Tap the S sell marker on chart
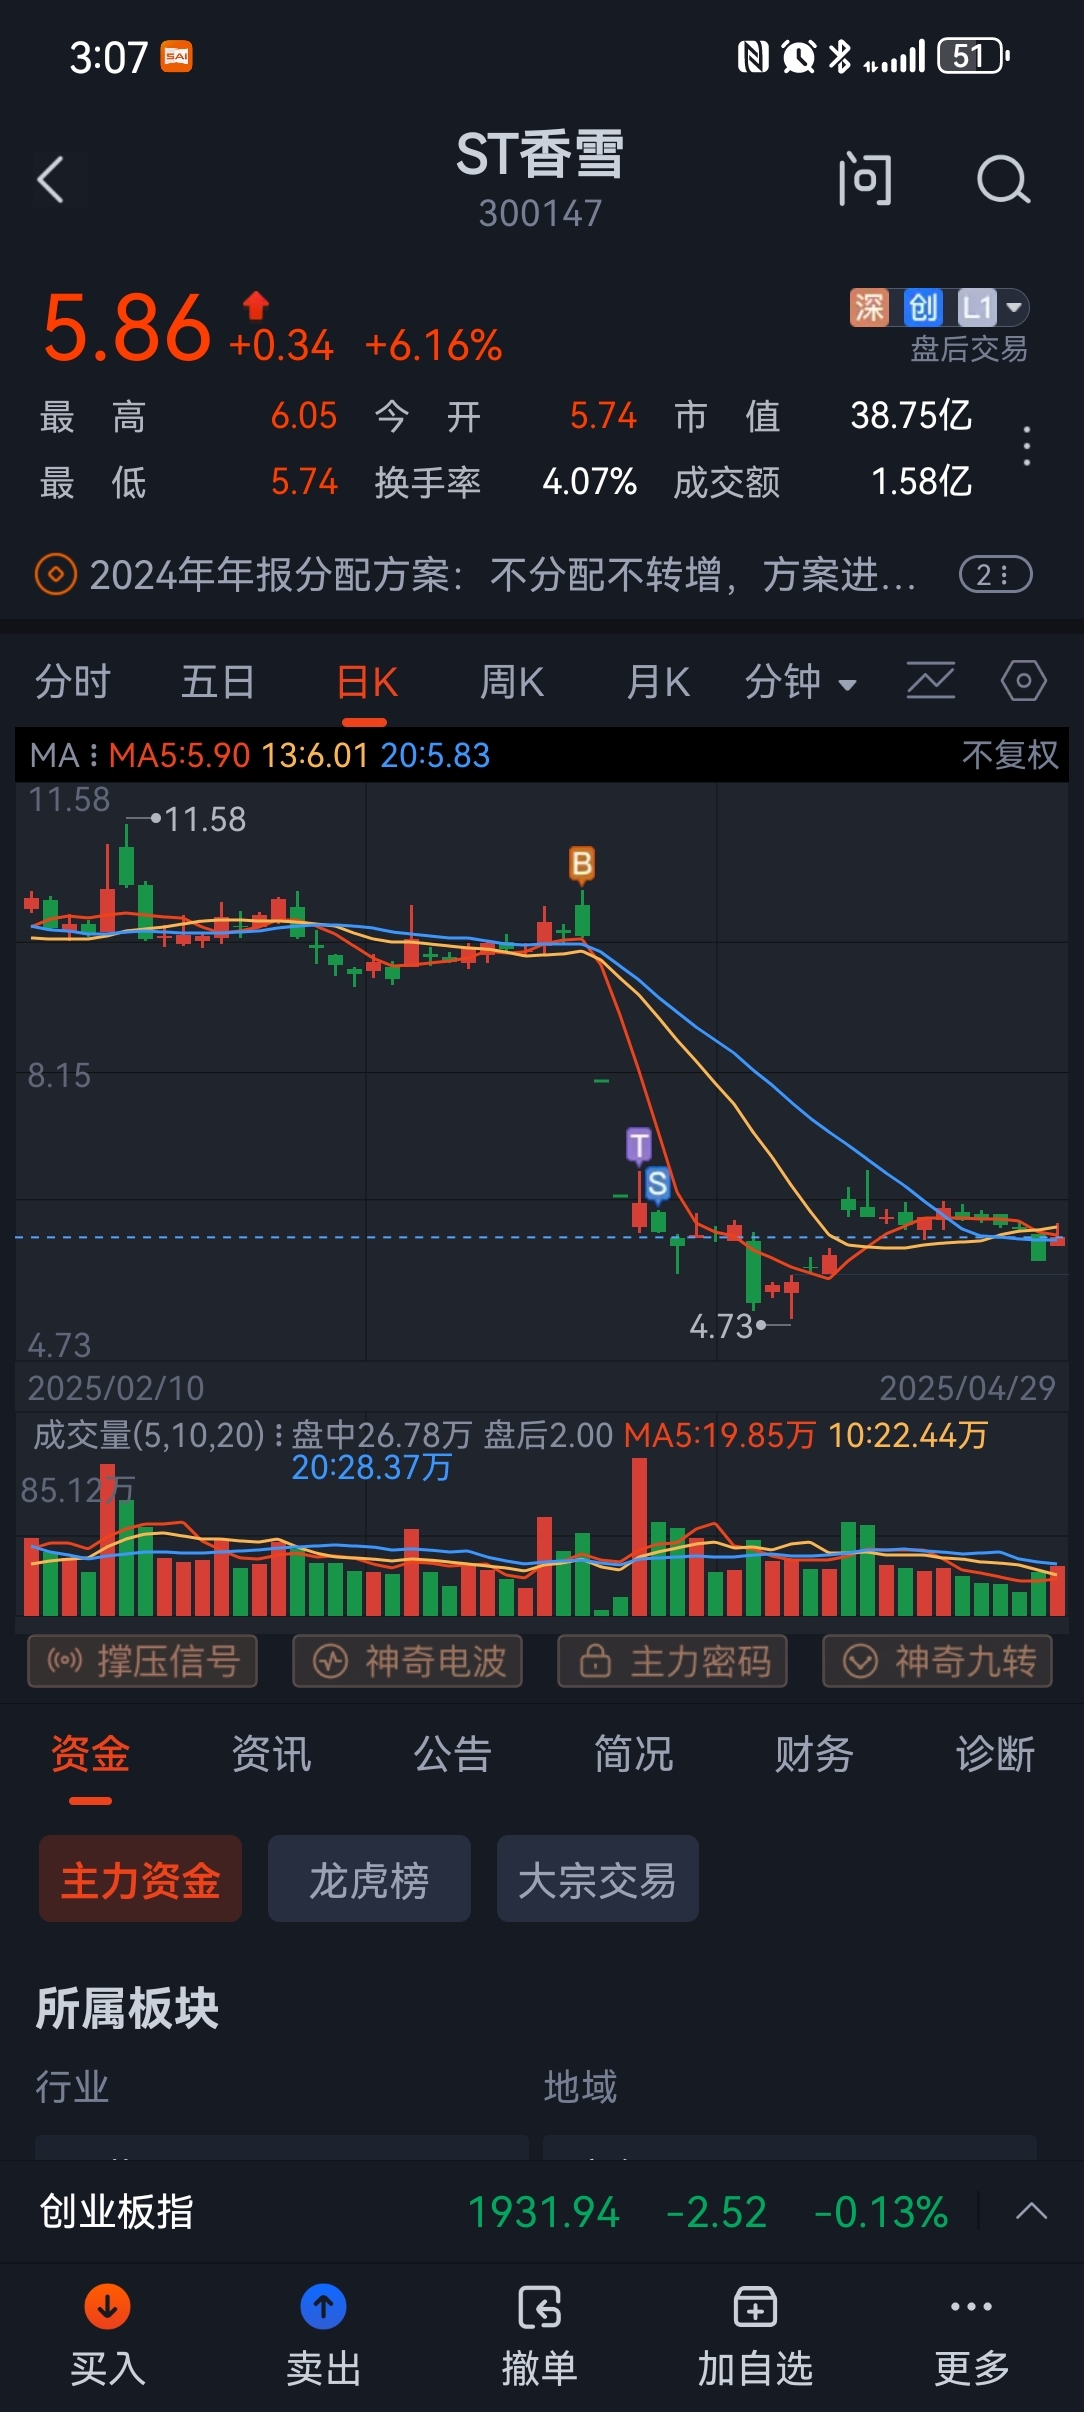This screenshot has height=2412, width=1084. click(x=657, y=1183)
